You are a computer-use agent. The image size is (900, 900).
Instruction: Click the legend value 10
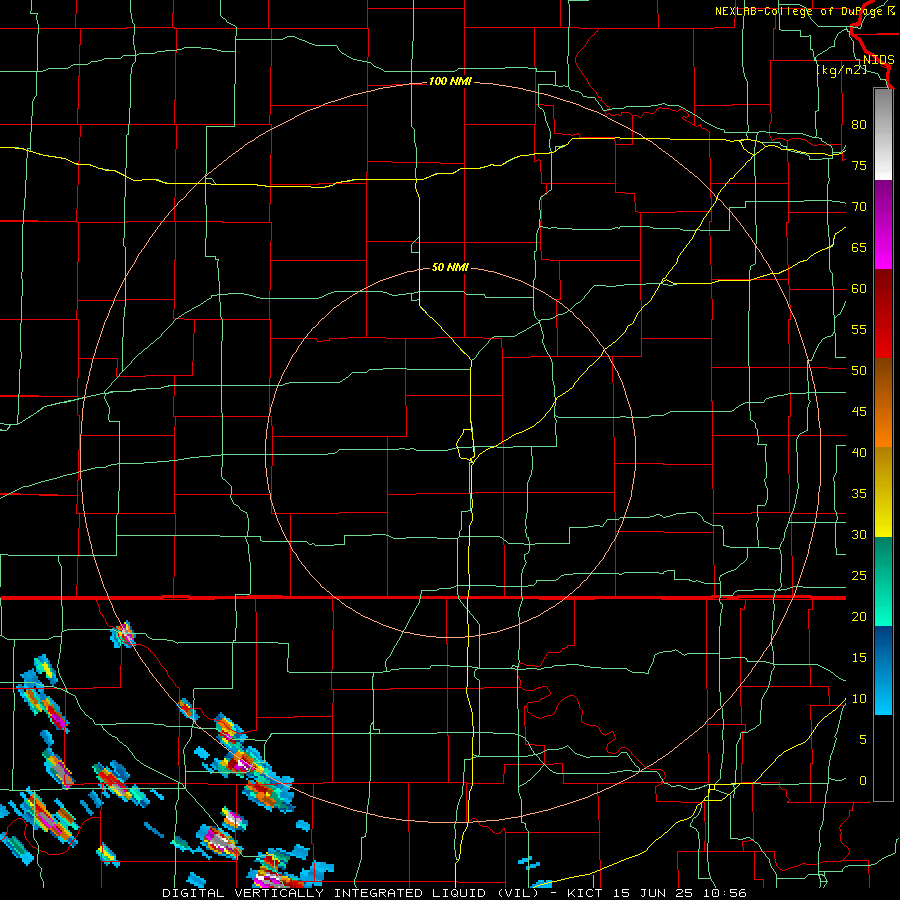coord(859,699)
